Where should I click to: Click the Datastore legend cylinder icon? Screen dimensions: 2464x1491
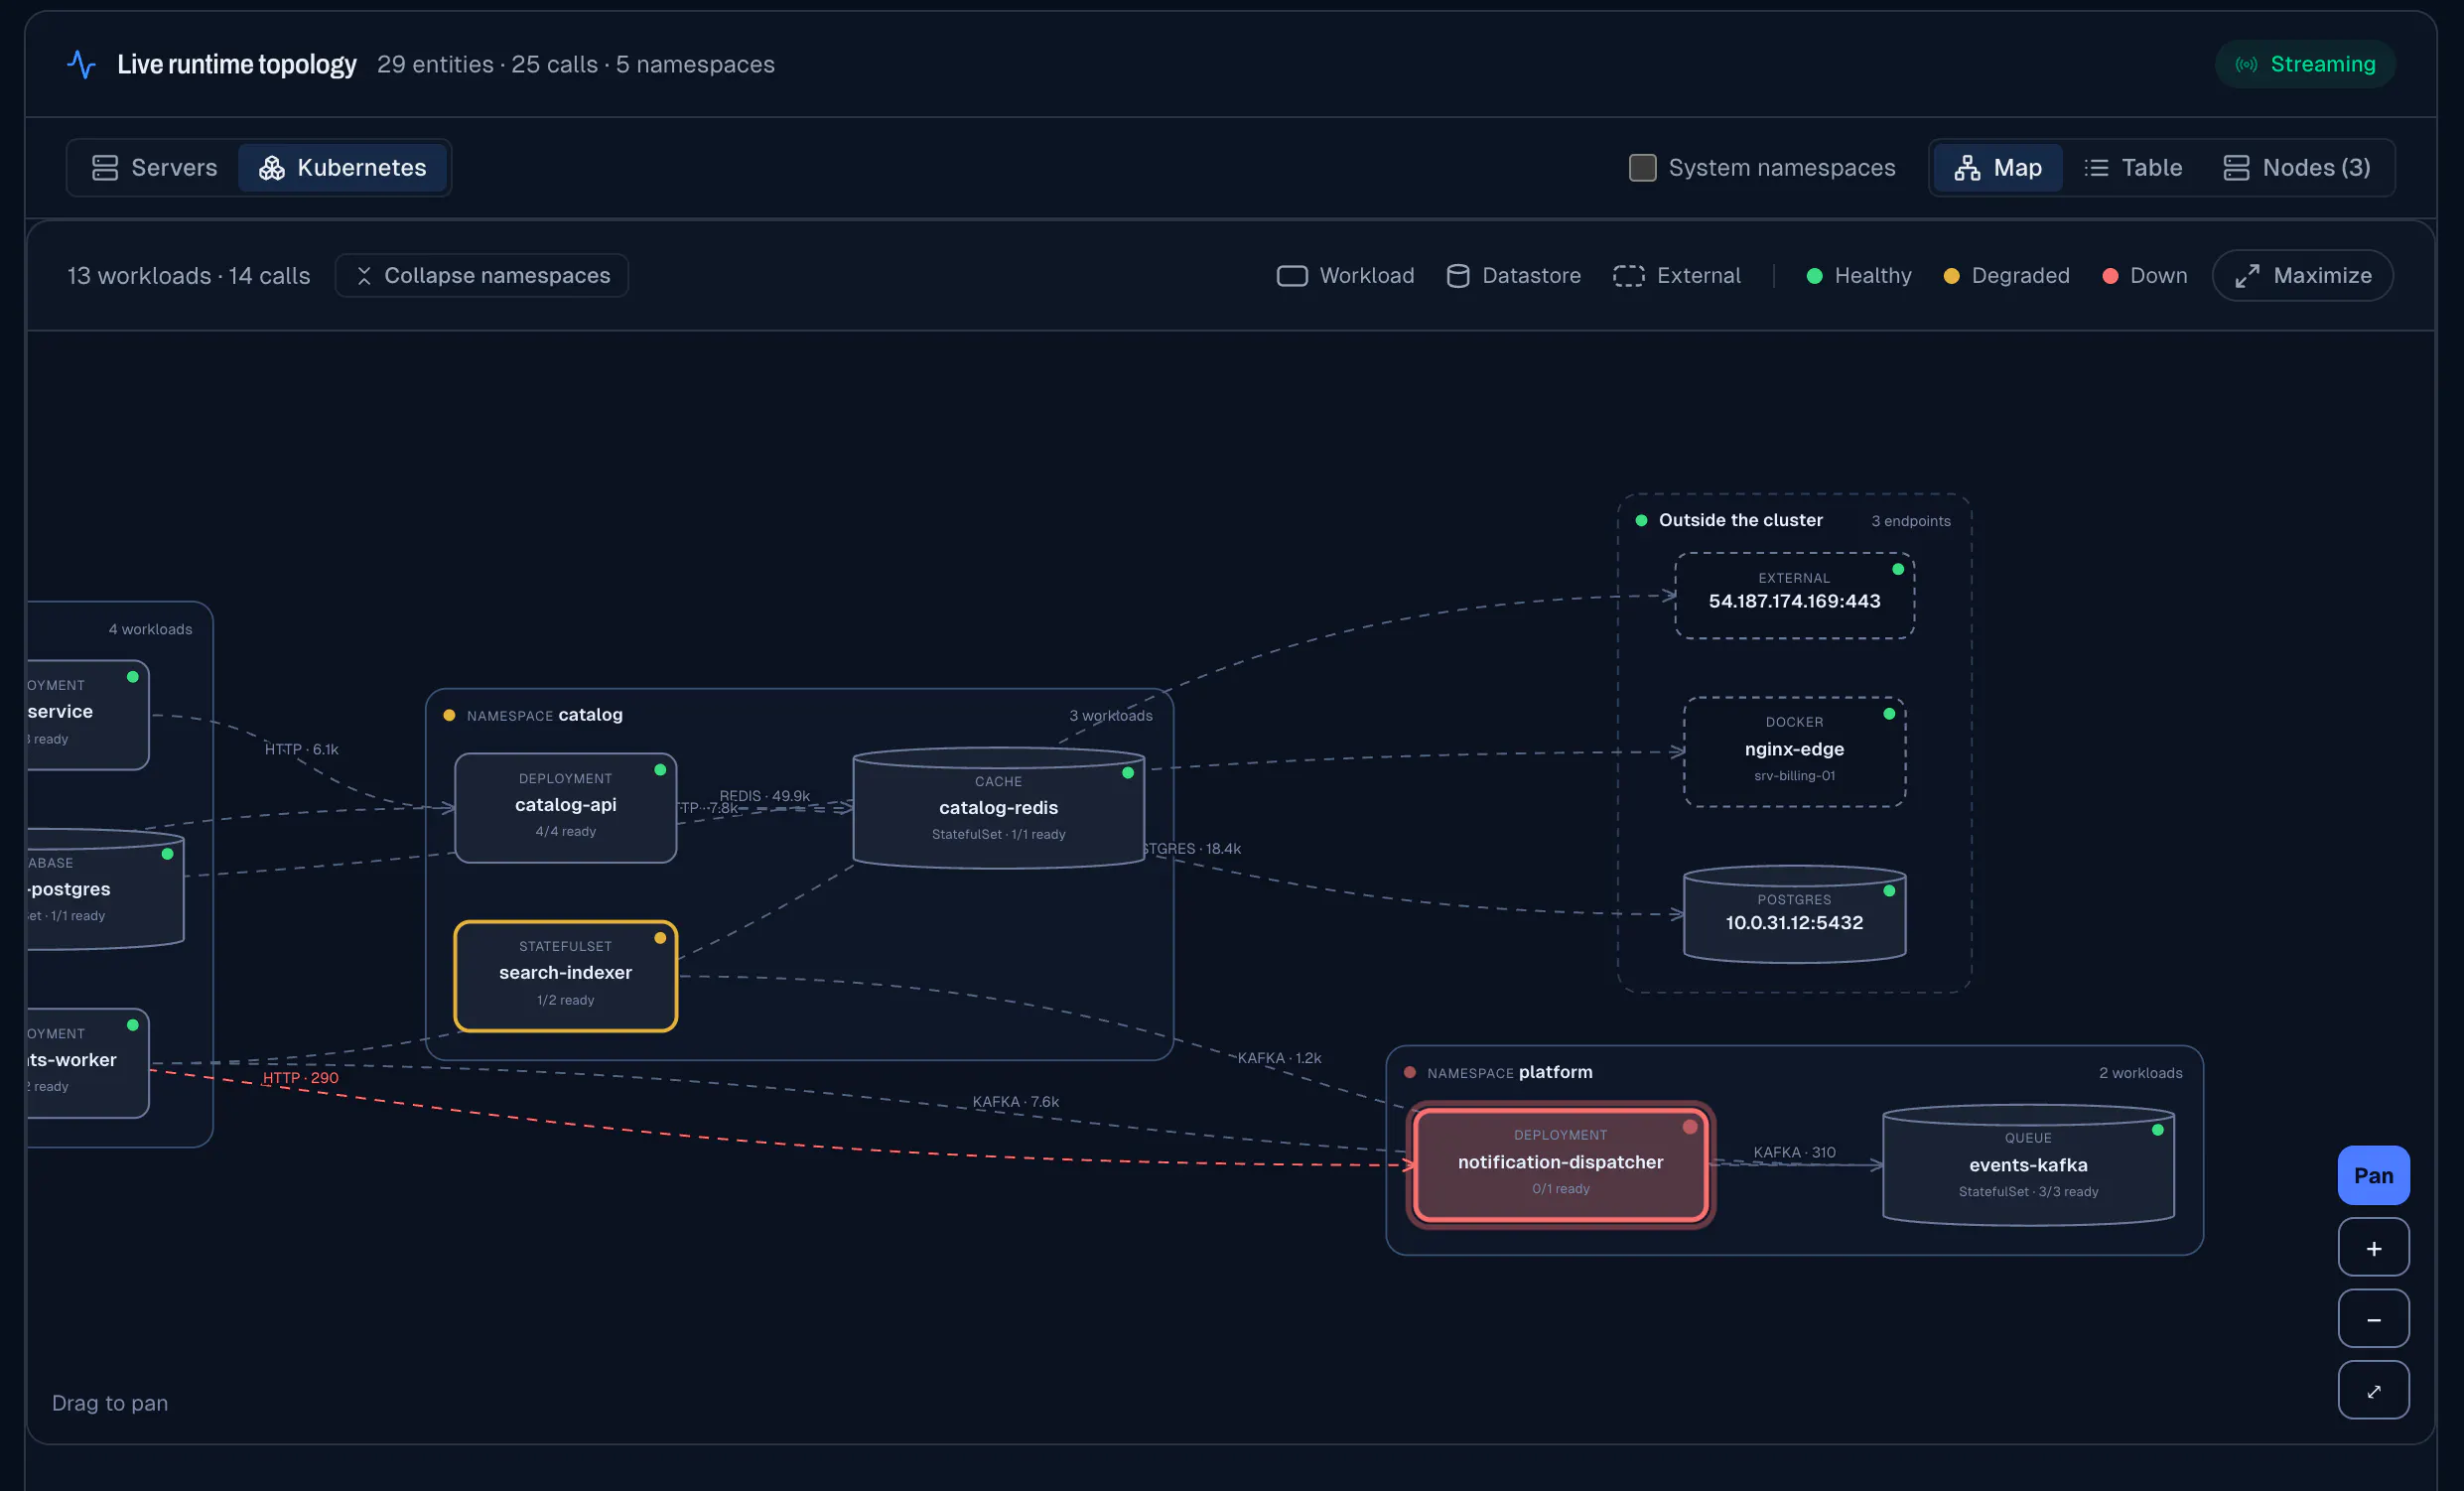click(x=1458, y=275)
